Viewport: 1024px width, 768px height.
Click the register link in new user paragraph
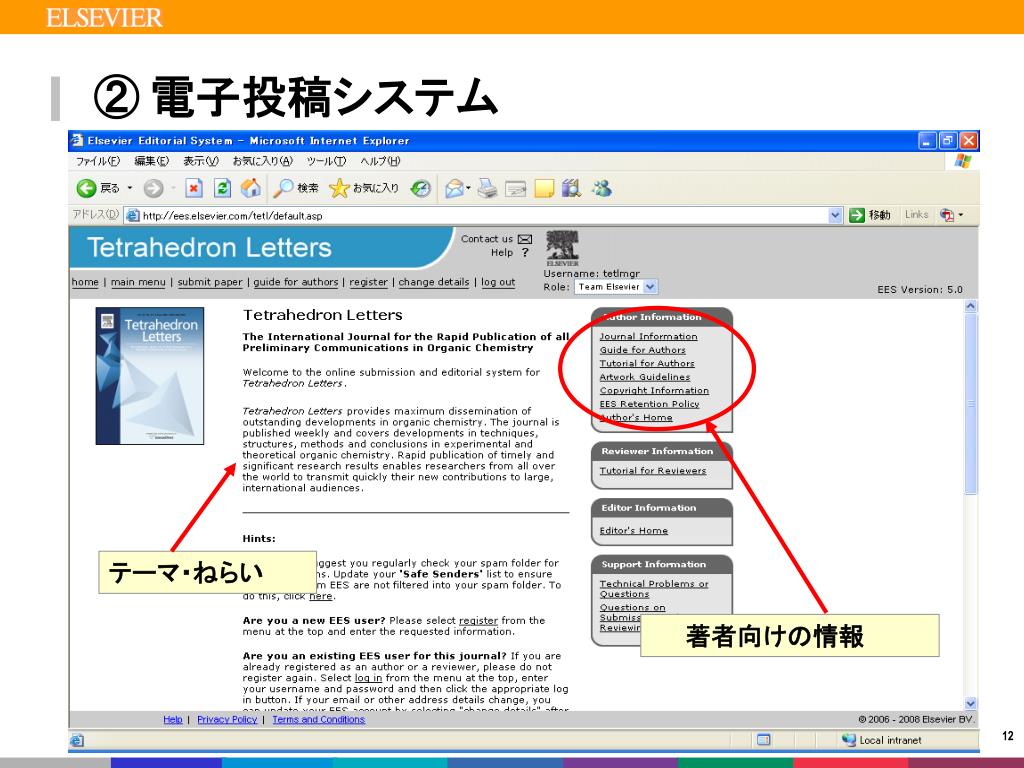click(478, 620)
